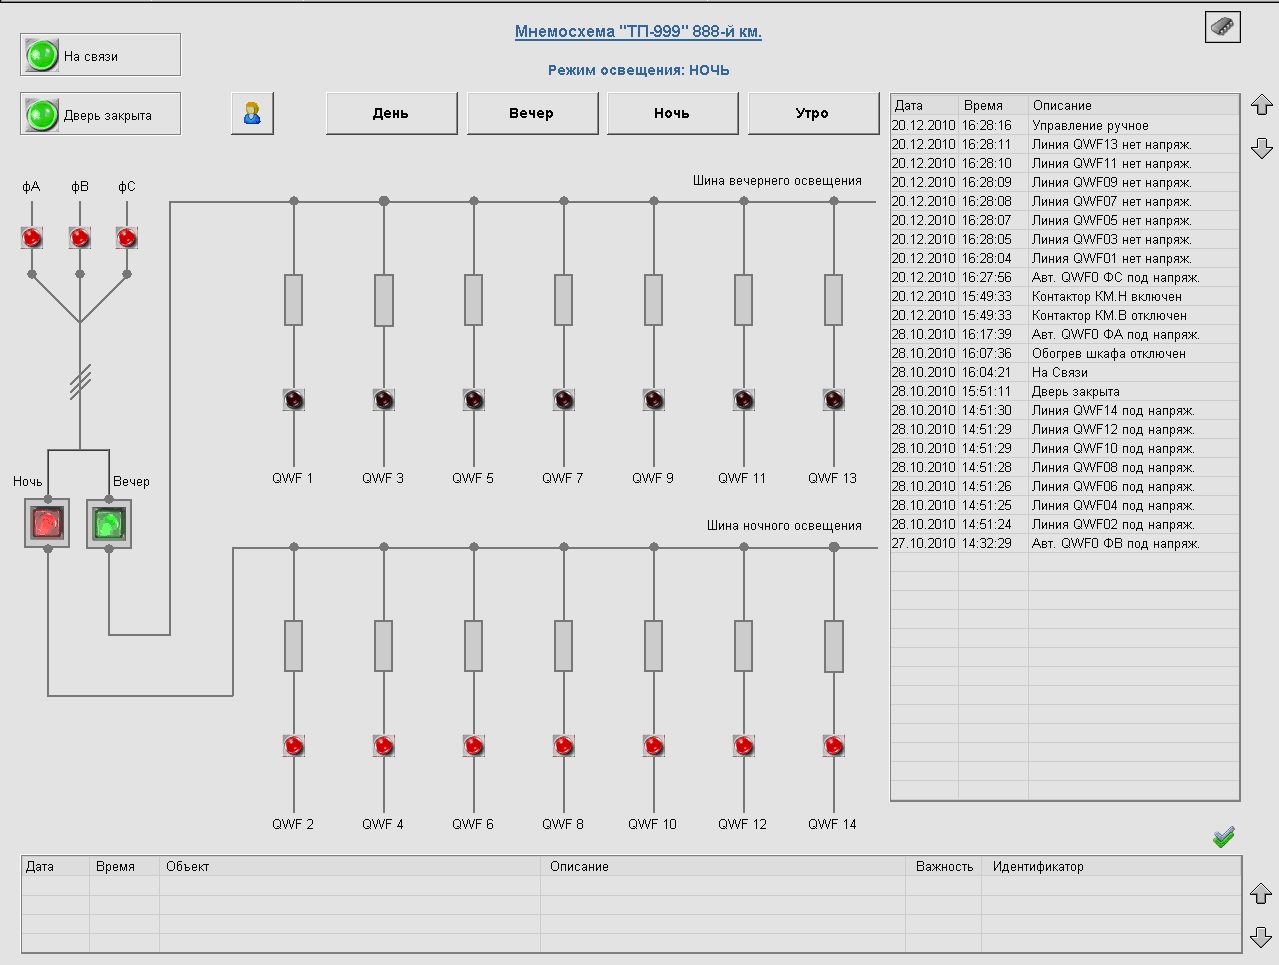The width and height of the screenshot is (1279, 965).
Task: Click the Дверь закрыта status indicator
Action: [100, 114]
